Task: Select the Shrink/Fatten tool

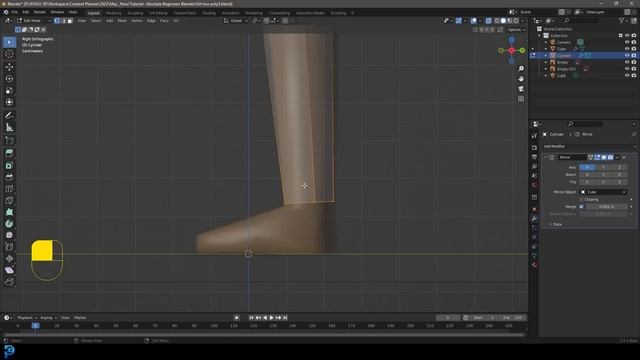Action: pyautogui.click(x=9, y=258)
